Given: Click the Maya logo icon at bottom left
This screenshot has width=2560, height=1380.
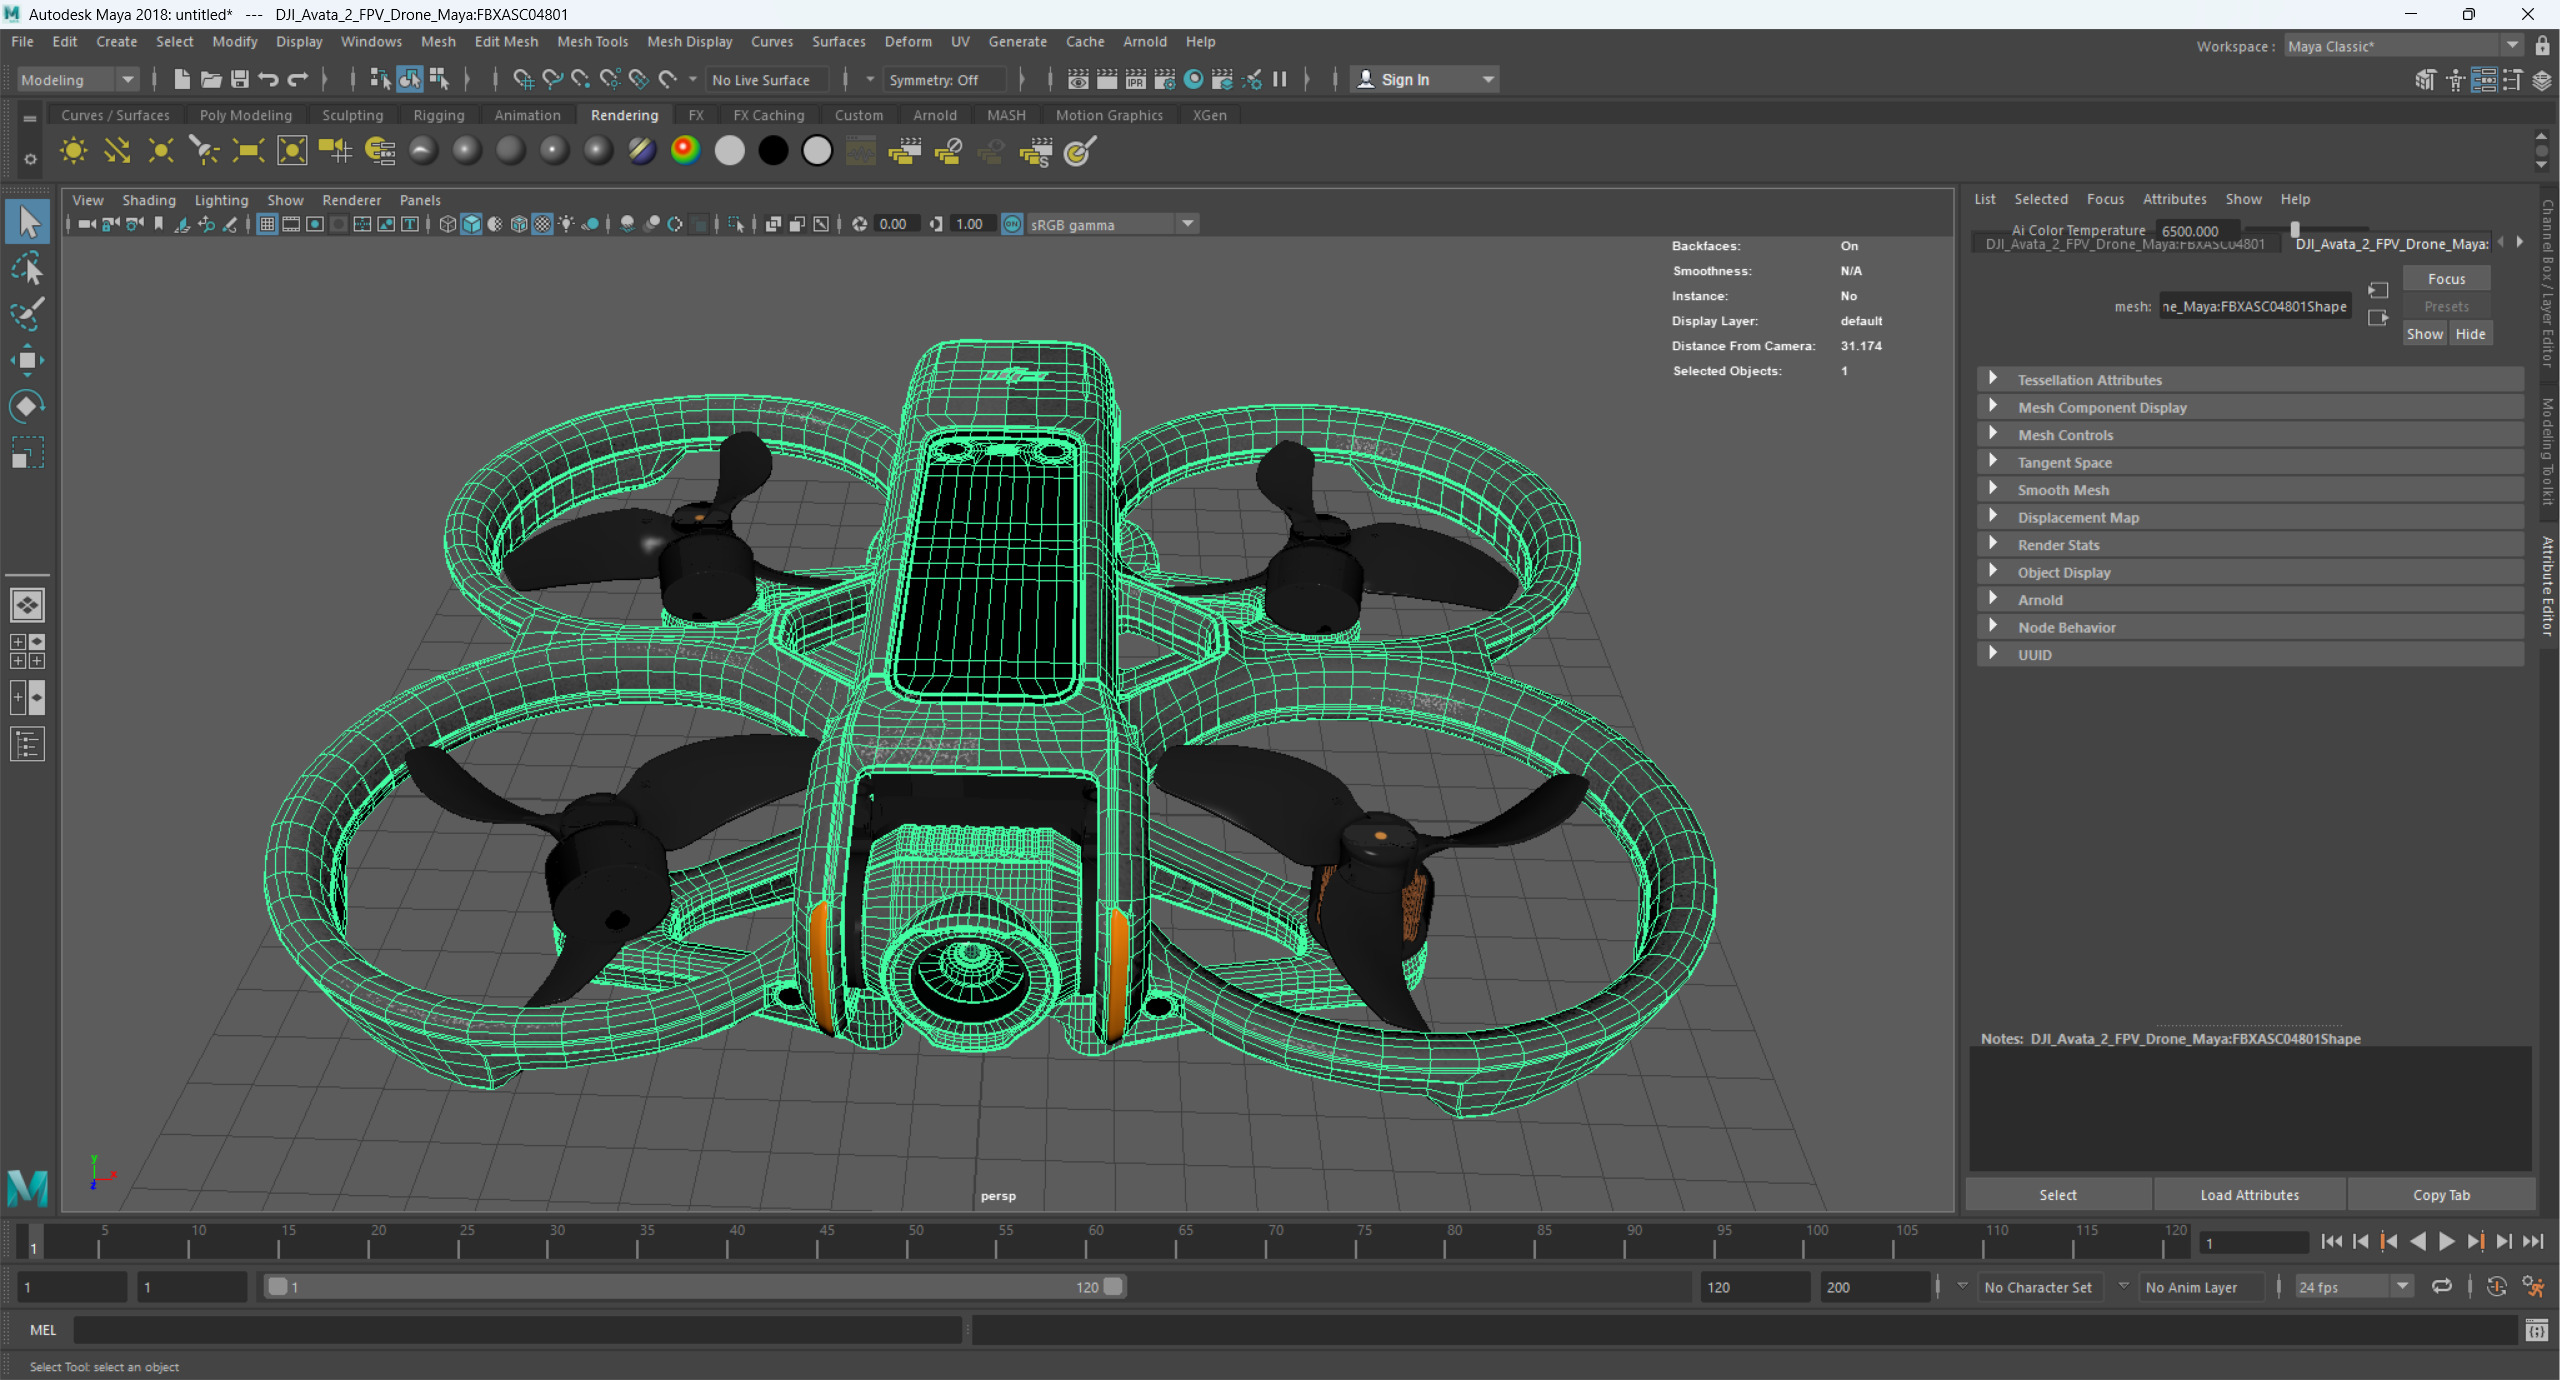Looking at the screenshot, I should pyautogui.click(x=28, y=1187).
